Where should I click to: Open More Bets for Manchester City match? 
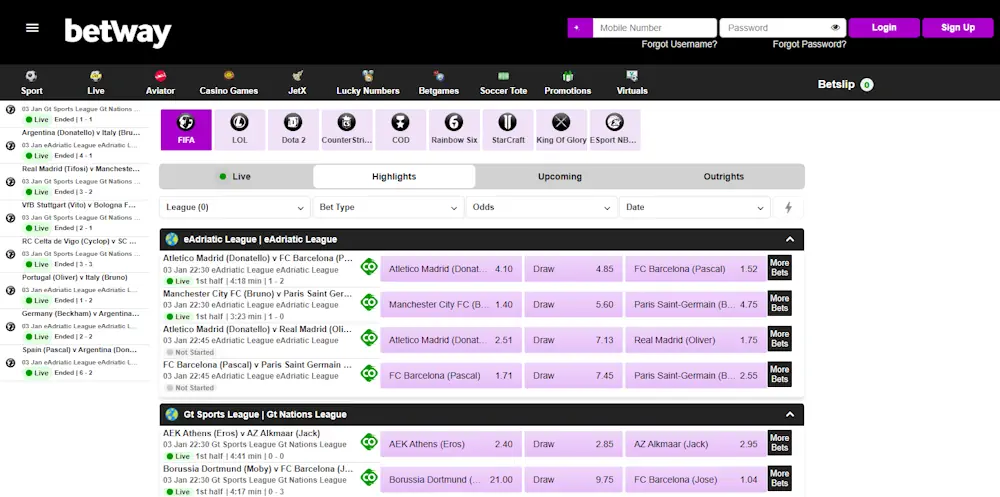(x=779, y=303)
